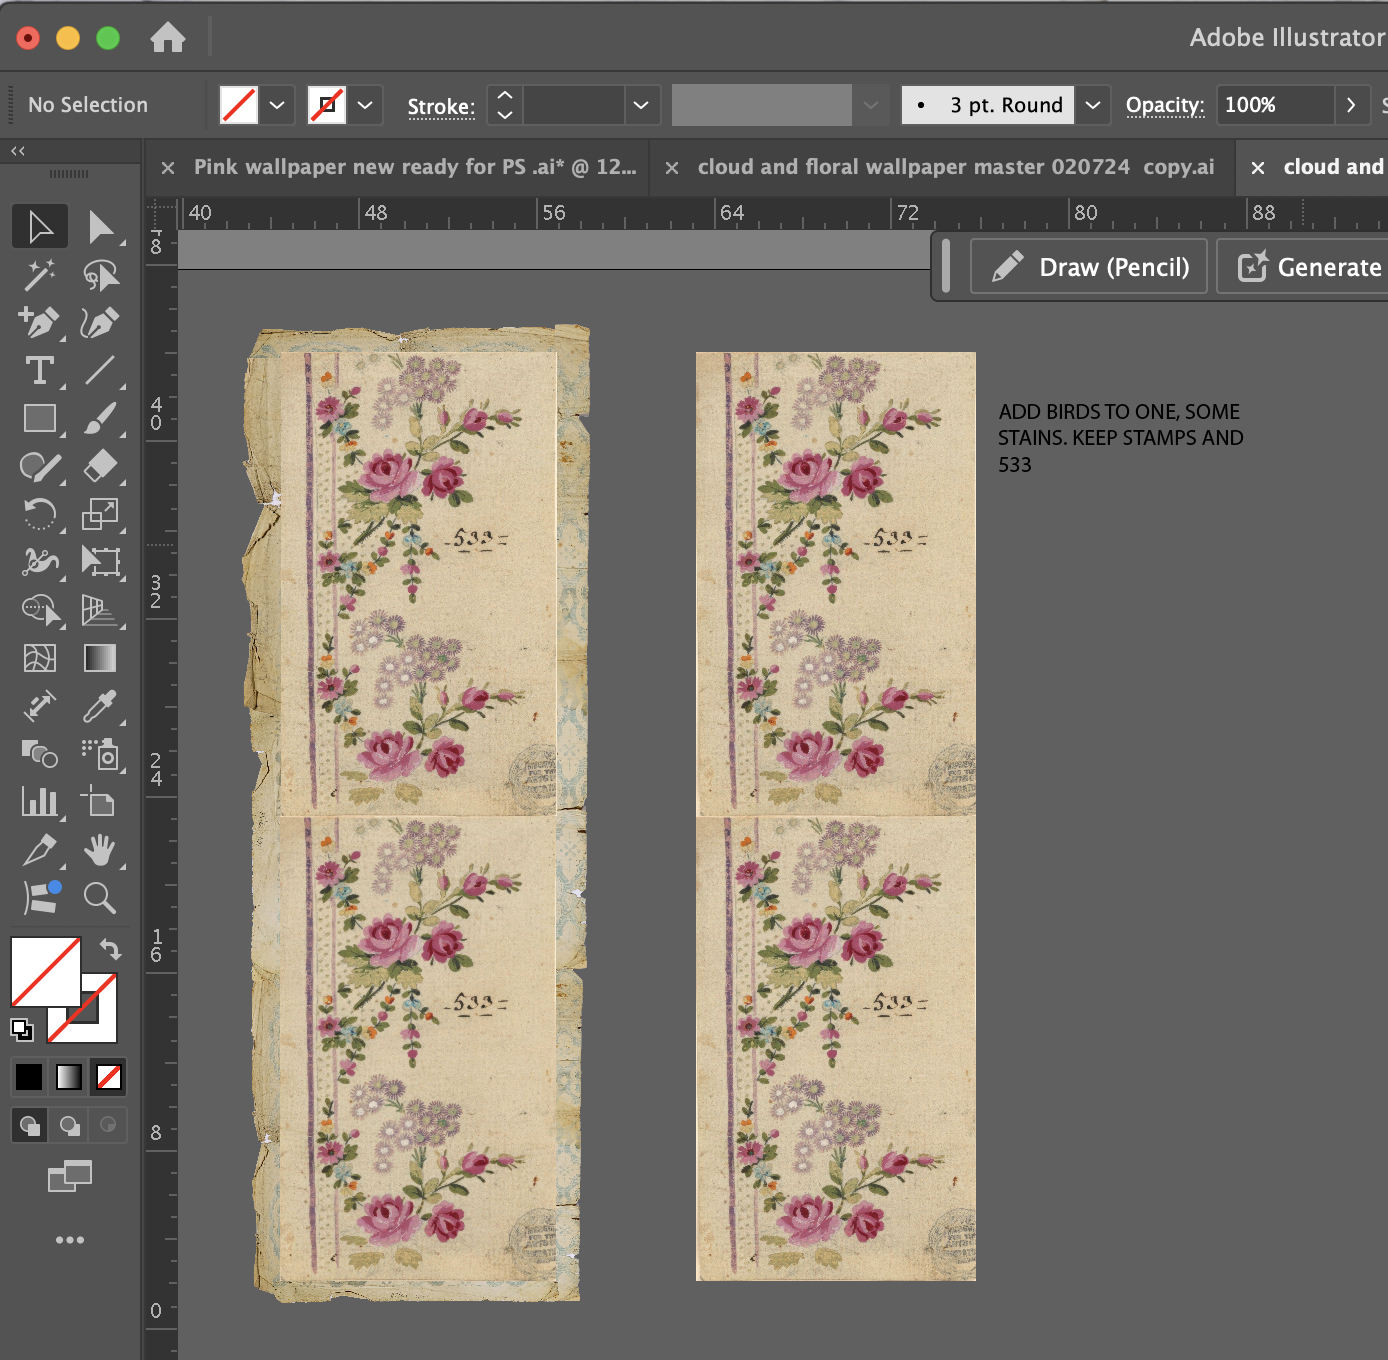Choose the Magic Wand tool
The image size is (1388, 1360).
click(x=40, y=275)
